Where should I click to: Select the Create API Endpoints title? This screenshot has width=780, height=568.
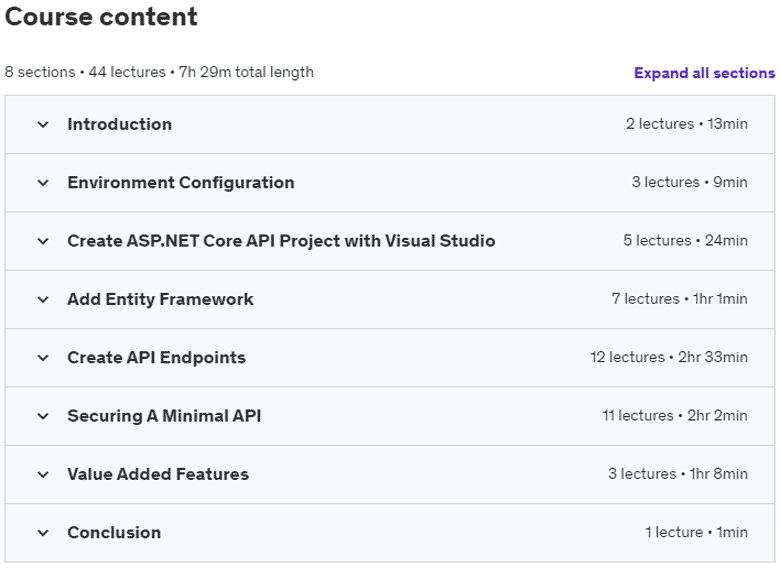tap(157, 357)
